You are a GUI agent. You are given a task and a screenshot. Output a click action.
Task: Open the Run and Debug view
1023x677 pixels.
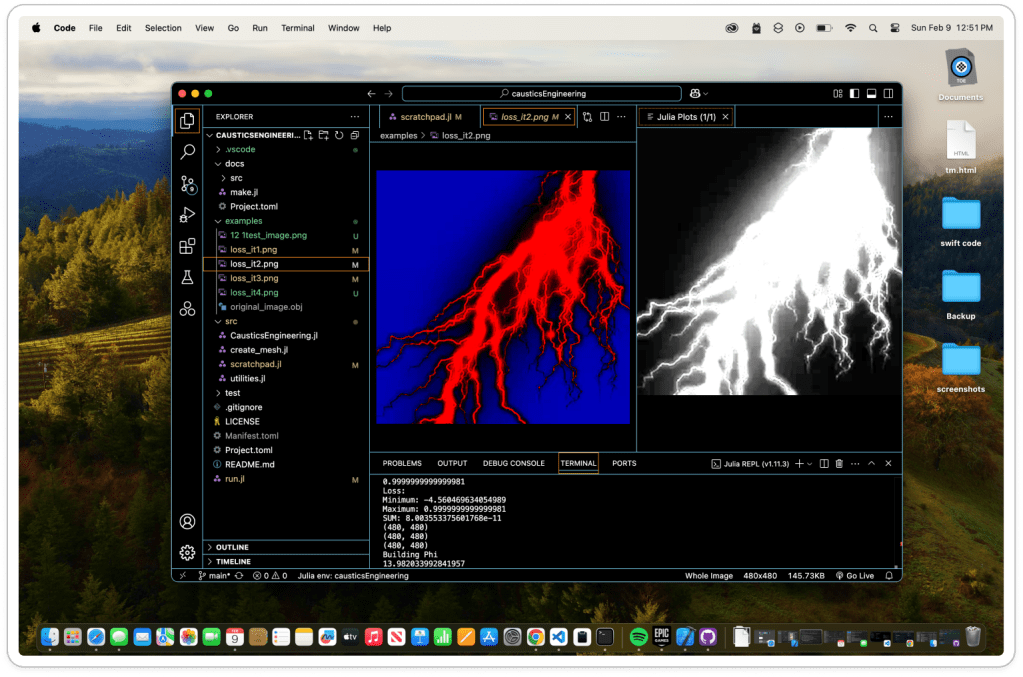click(x=187, y=215)
